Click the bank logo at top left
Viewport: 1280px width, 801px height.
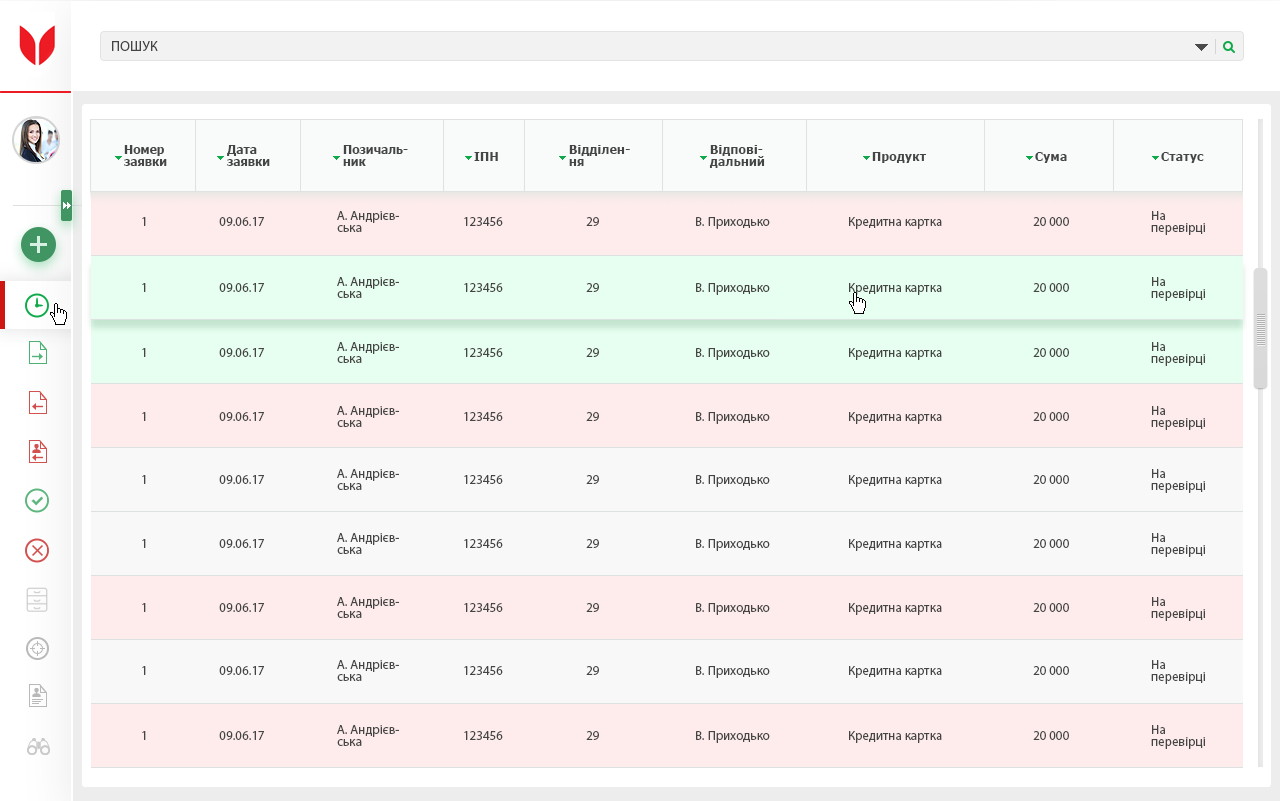pos(37,46)
